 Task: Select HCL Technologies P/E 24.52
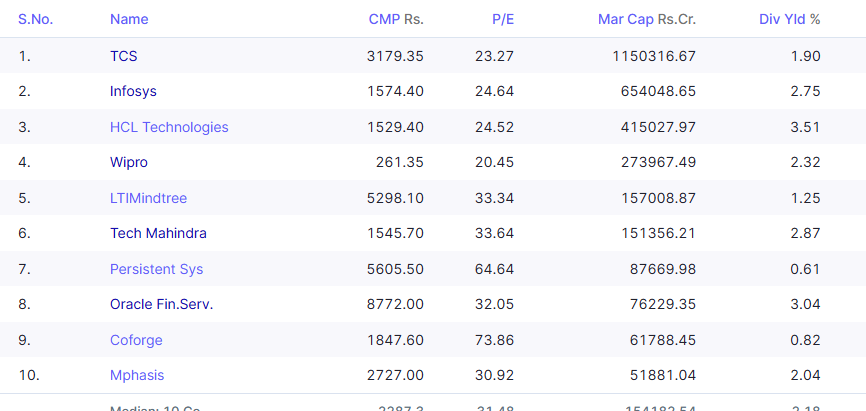(494, 127)
